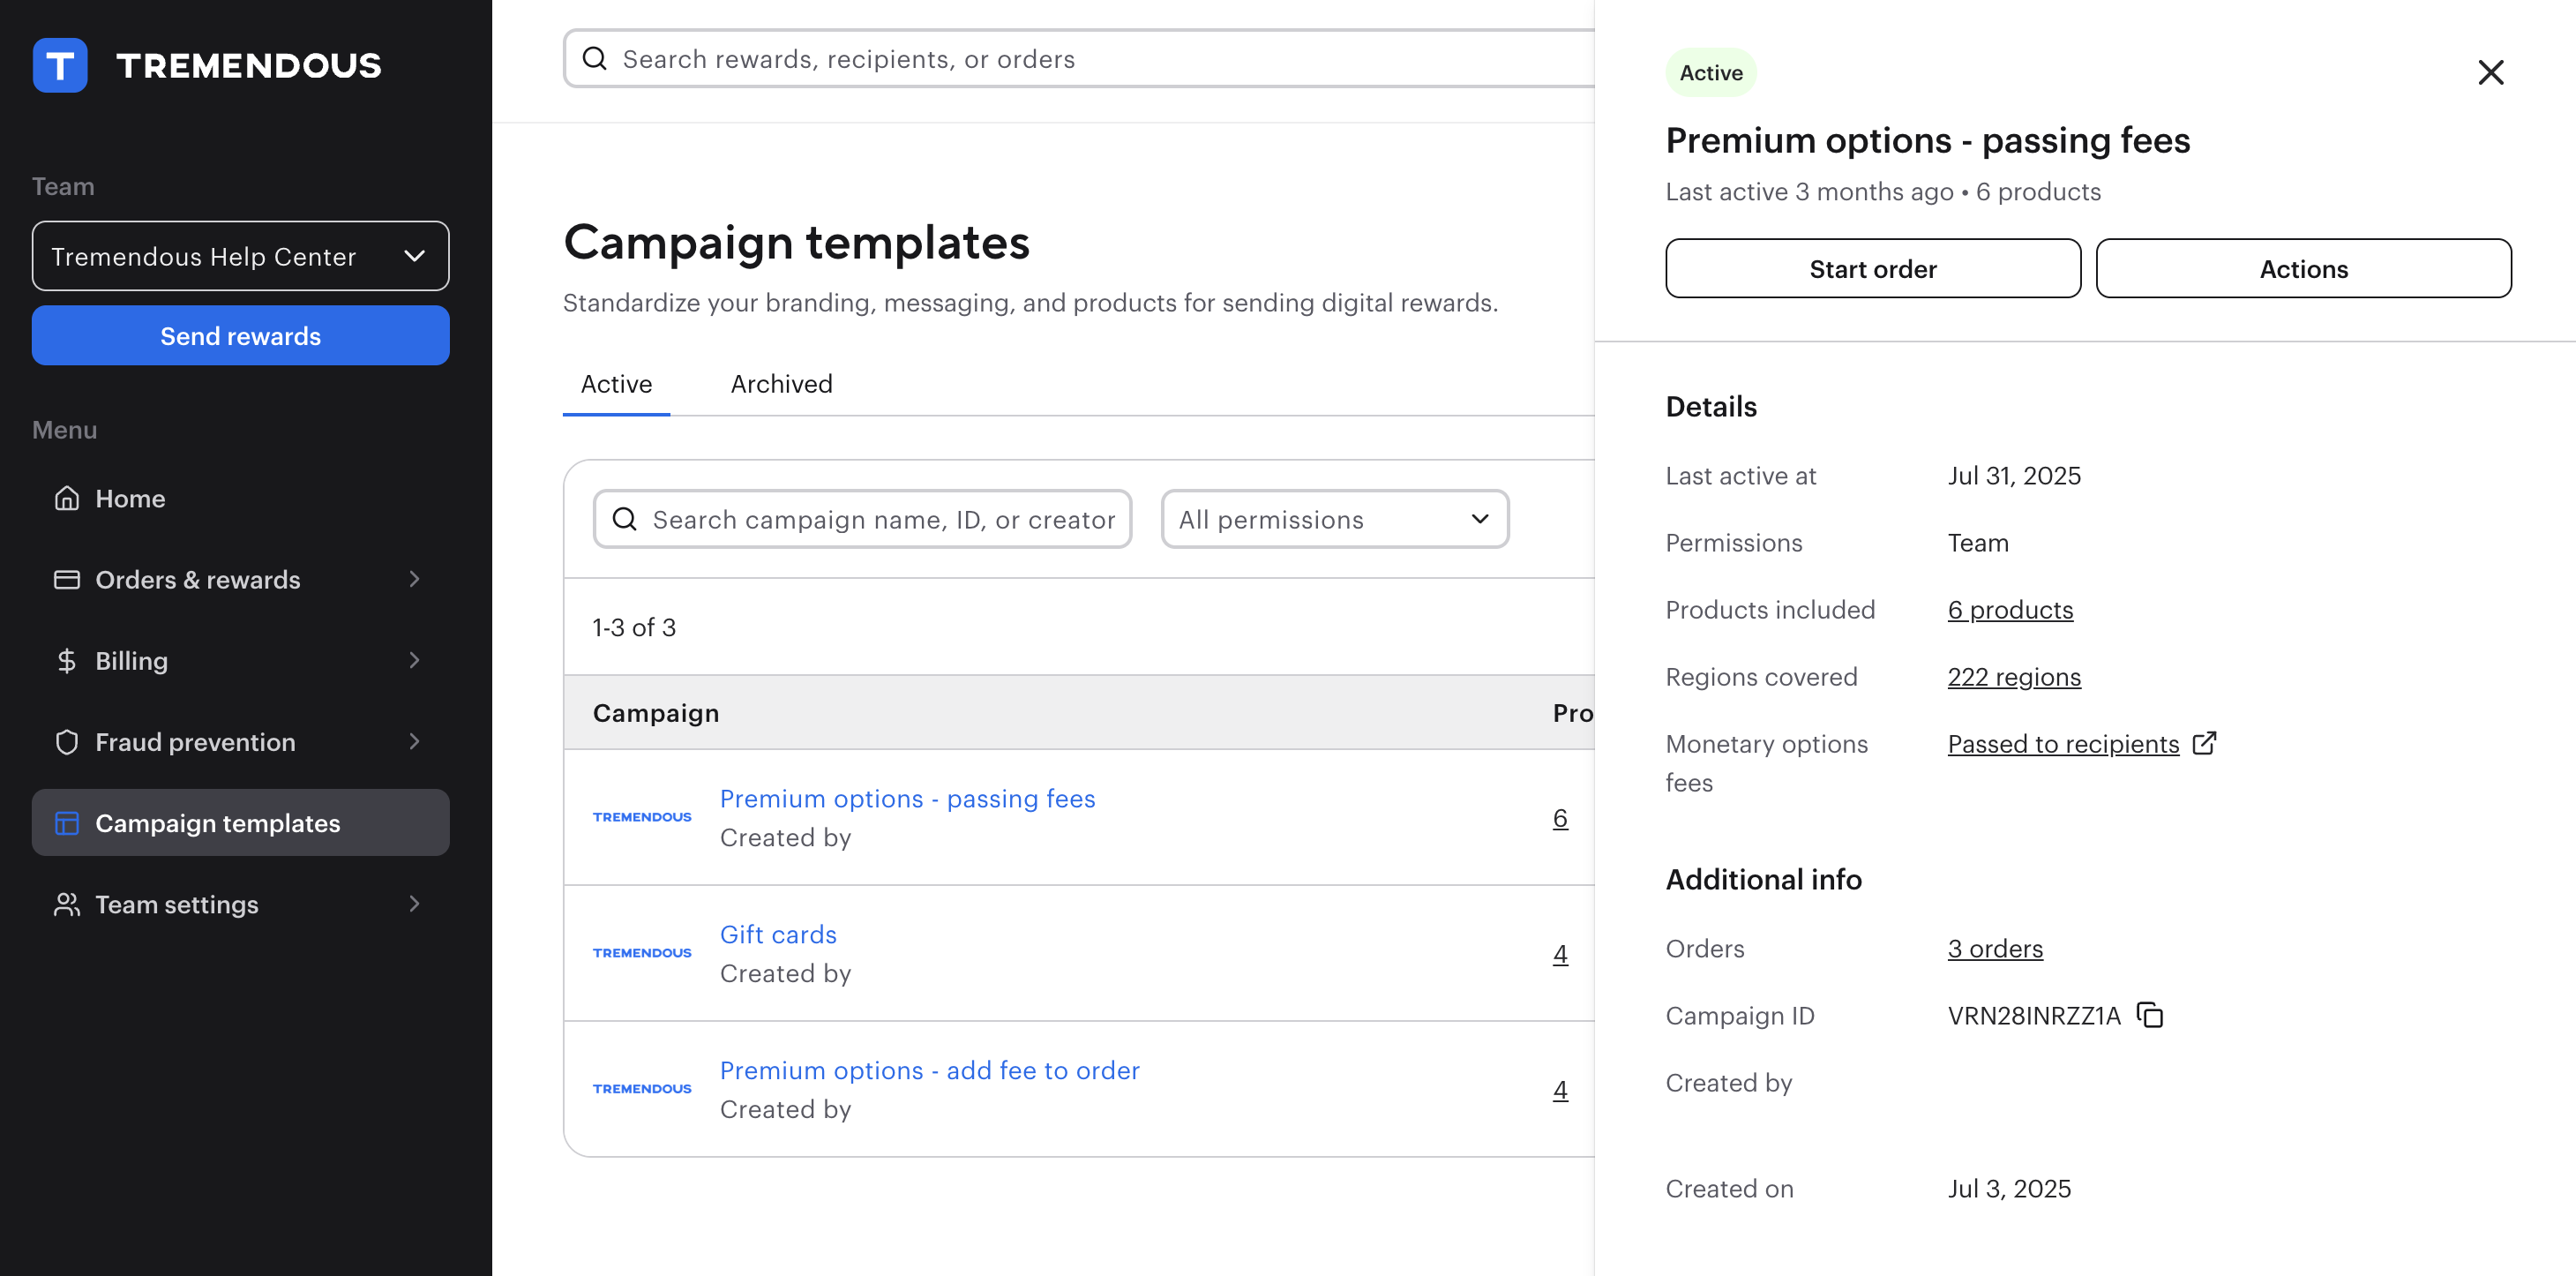
Task: Open the All permissions filter dropdown
Action: 1334,519
